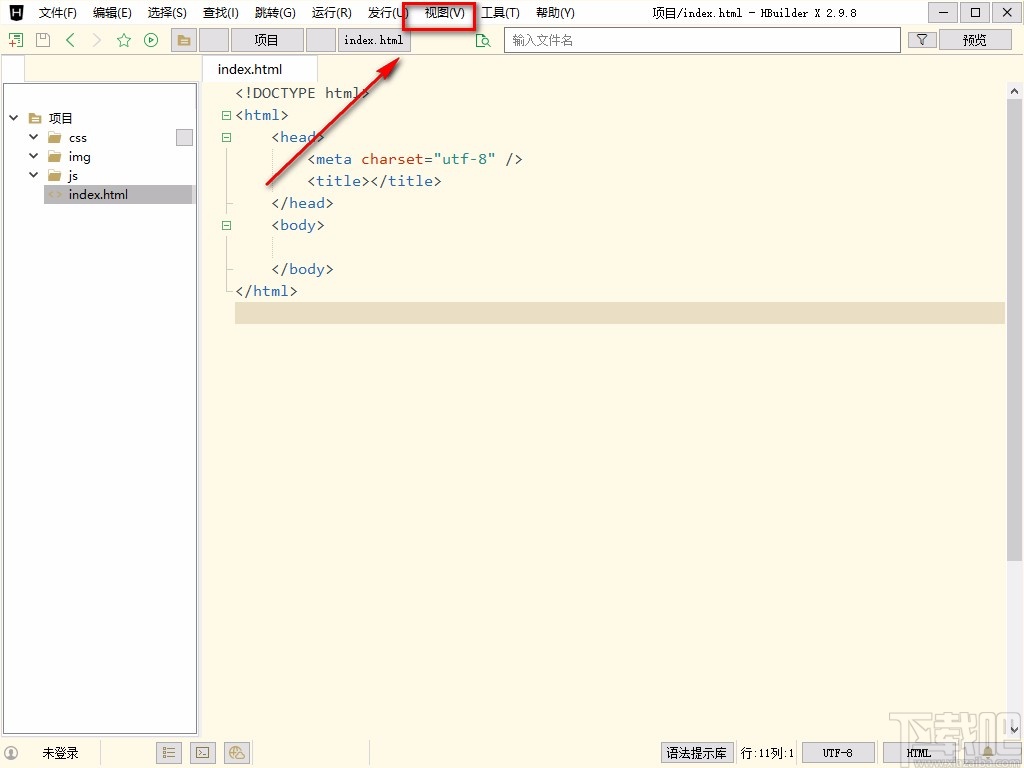This screenshot has height=768, width=1024.
Task: Click the <title></title> code line
Action: [x=374, y=181]
